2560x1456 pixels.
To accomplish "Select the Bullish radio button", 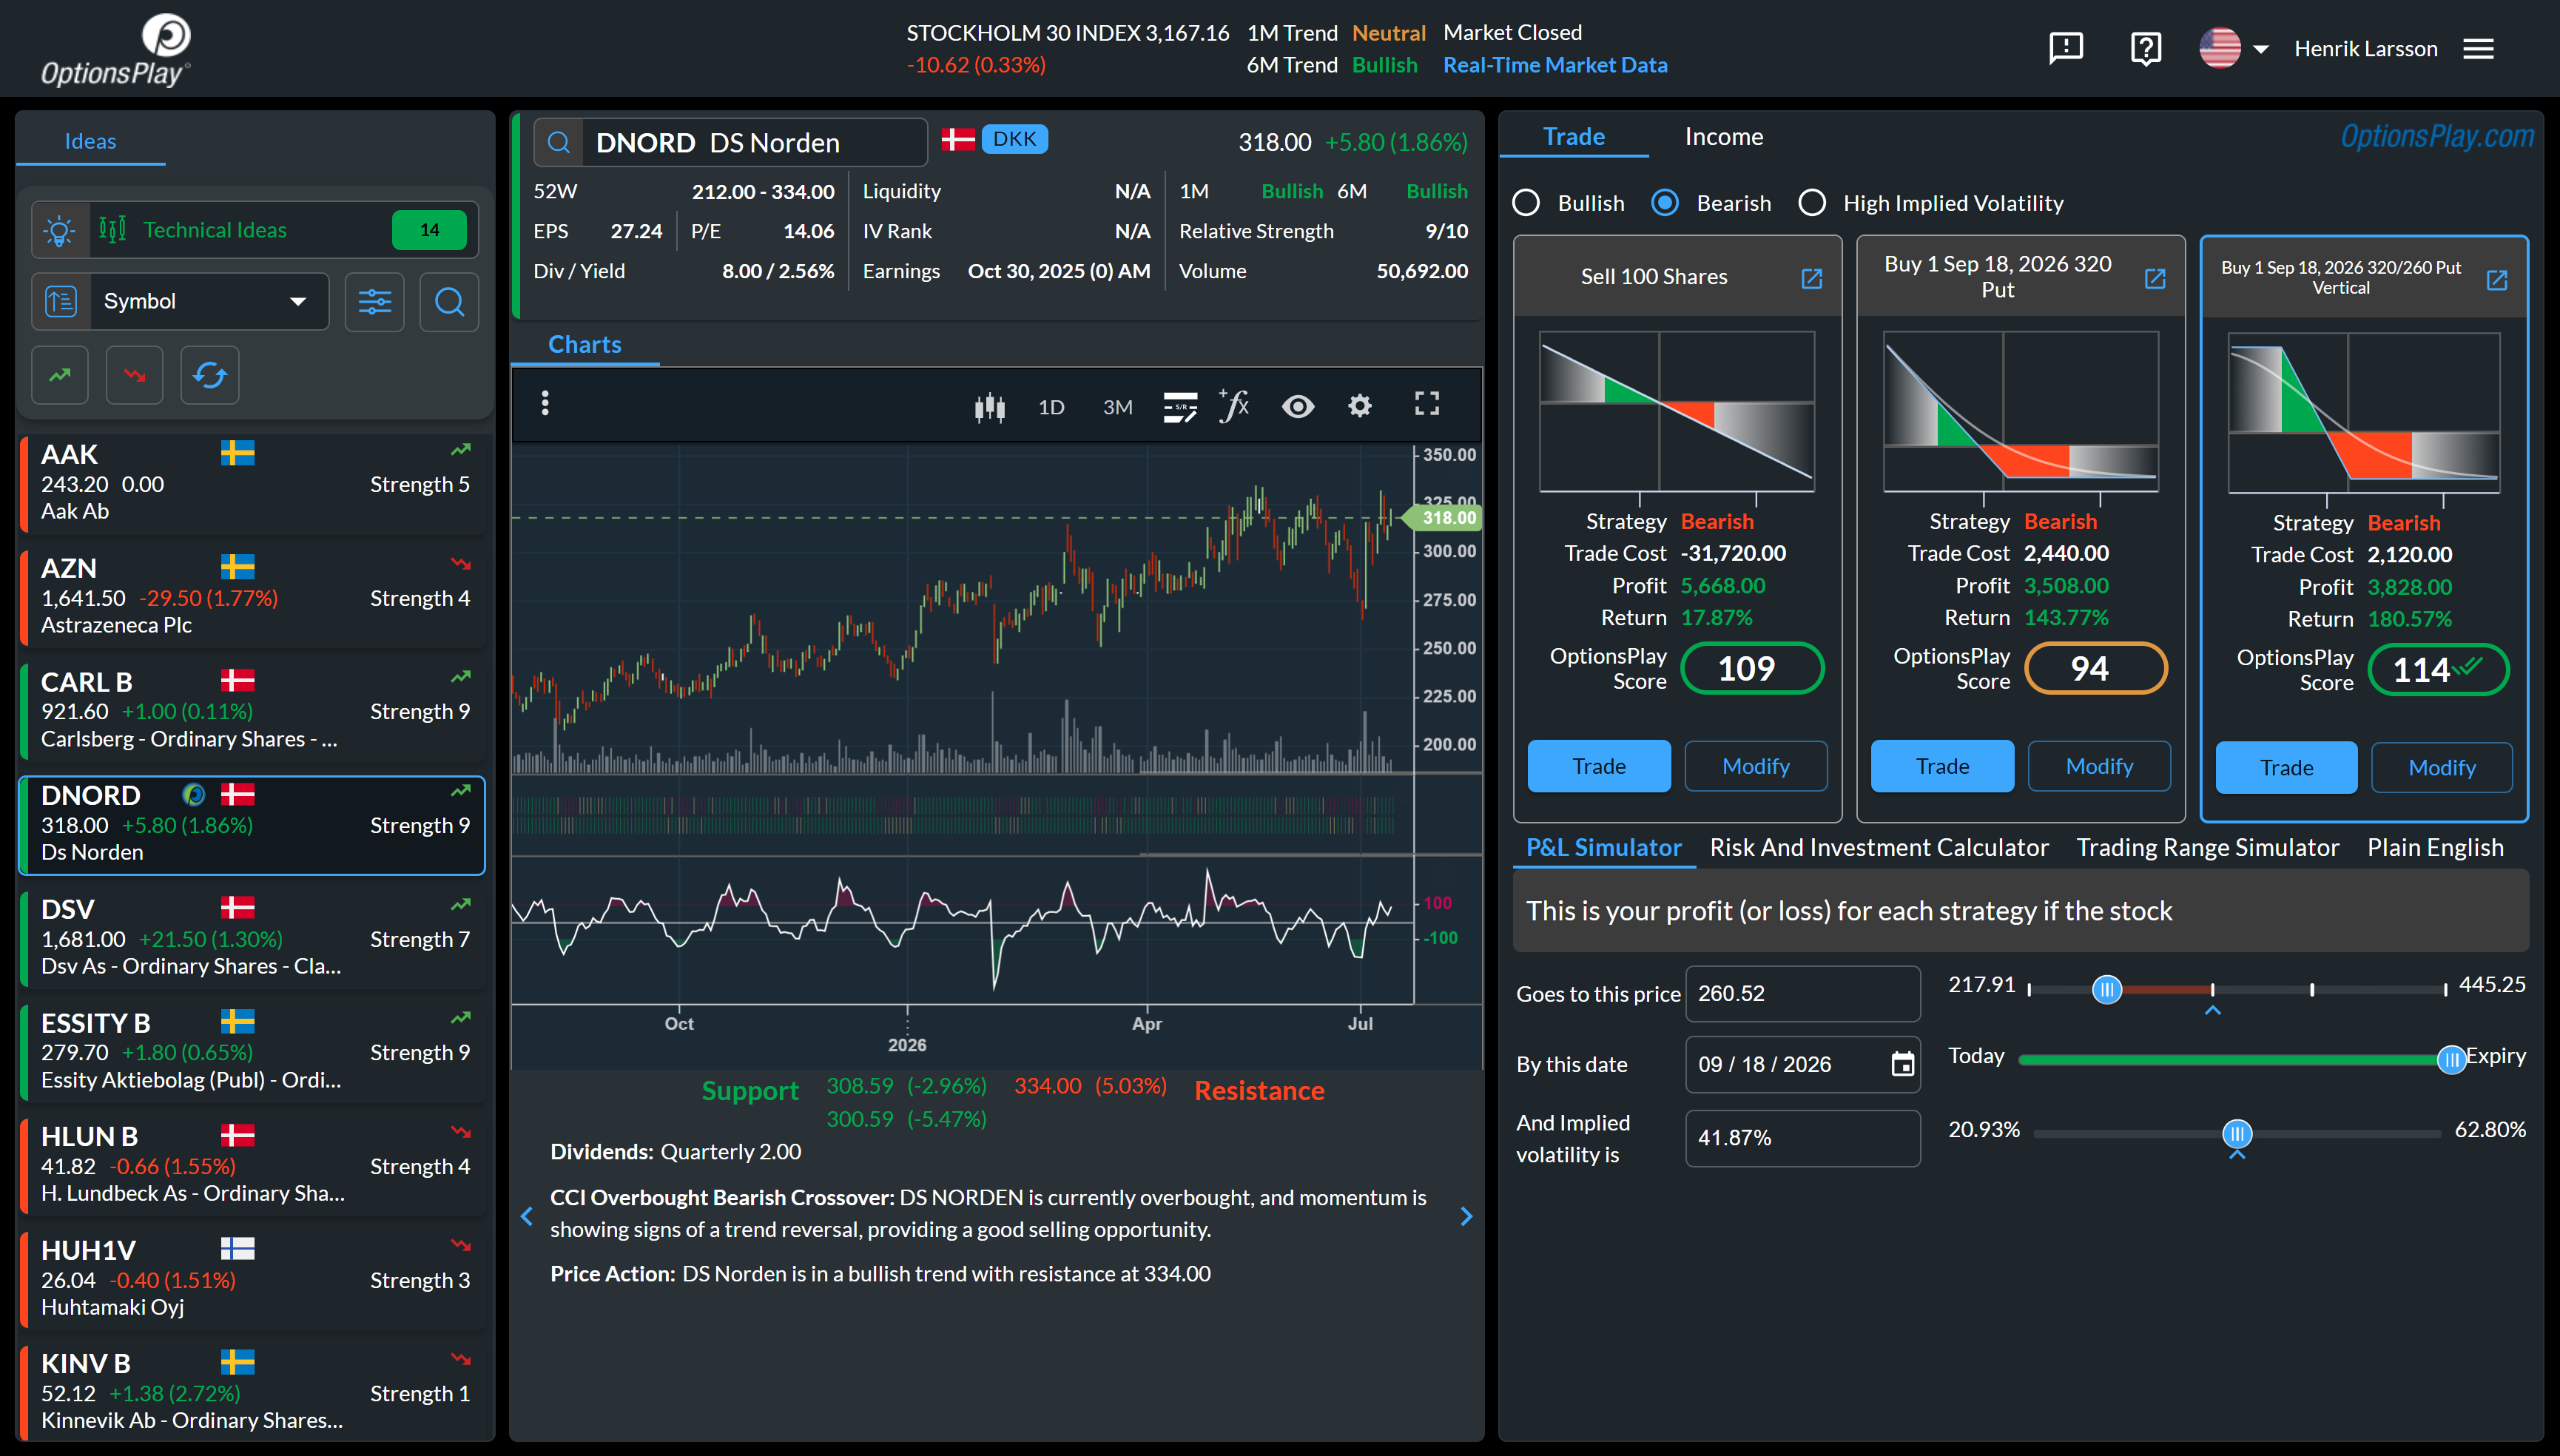I will pyautogui.click(x=1526, y=203).
